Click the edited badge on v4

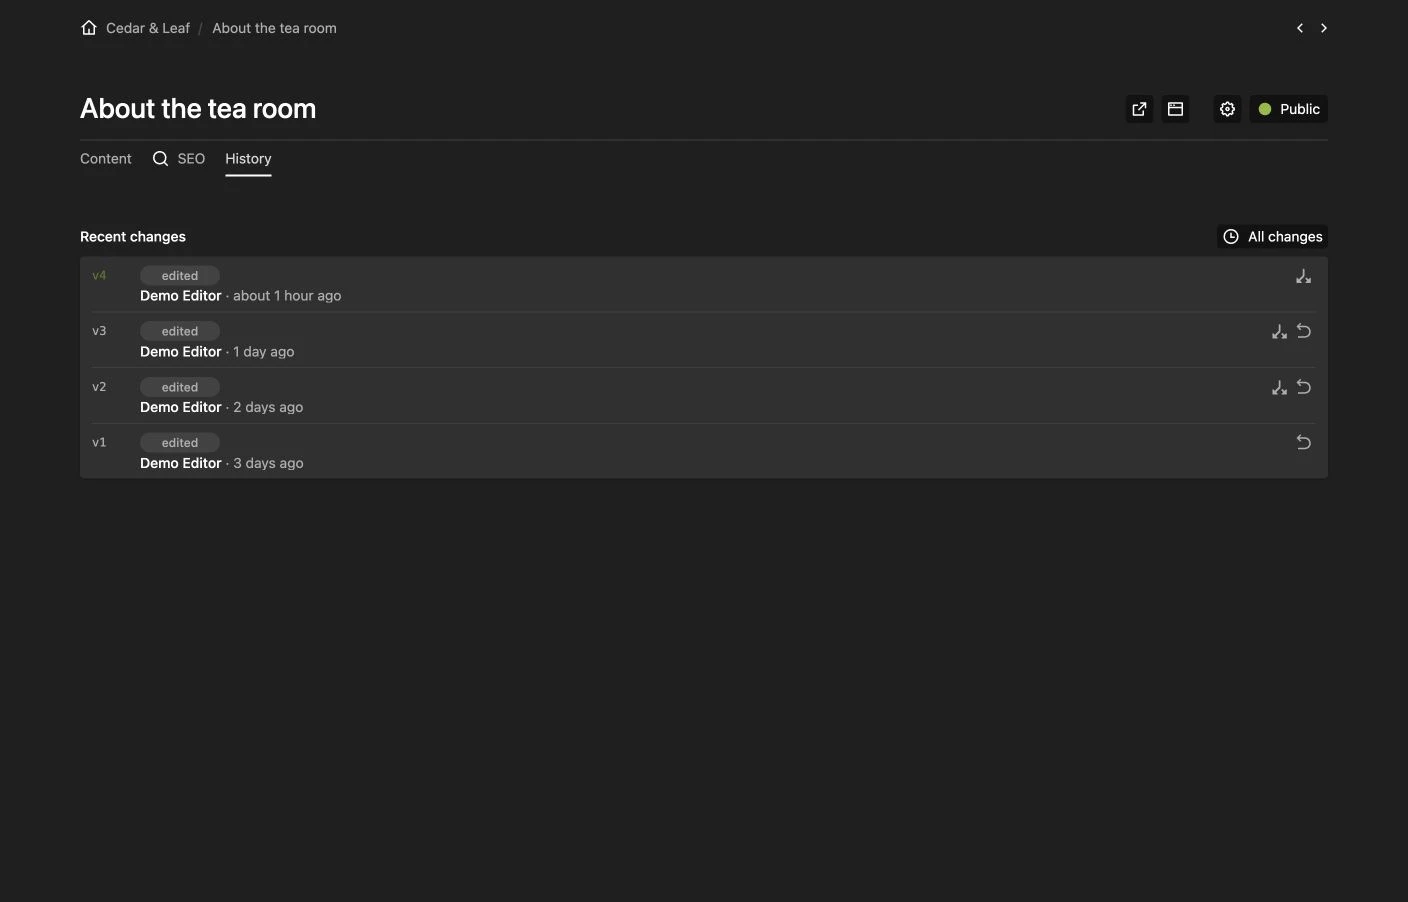180,276
